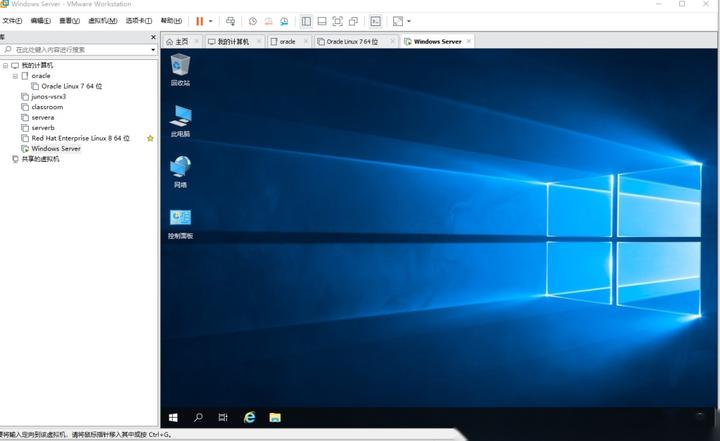The height and width of the screenshot is (441, 720).
Task: Select the oracle folder in the library
Action: 41,76
